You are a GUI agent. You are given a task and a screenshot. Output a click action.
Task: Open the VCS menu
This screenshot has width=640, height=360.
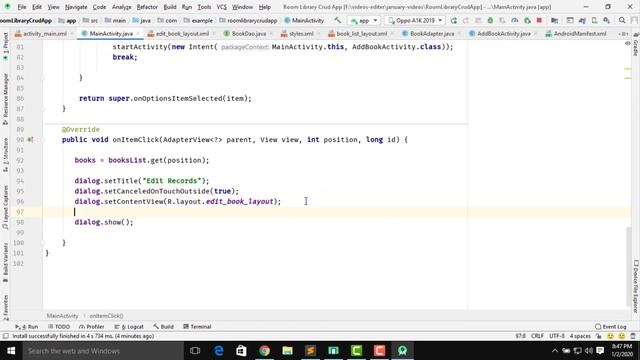(221, 7)
